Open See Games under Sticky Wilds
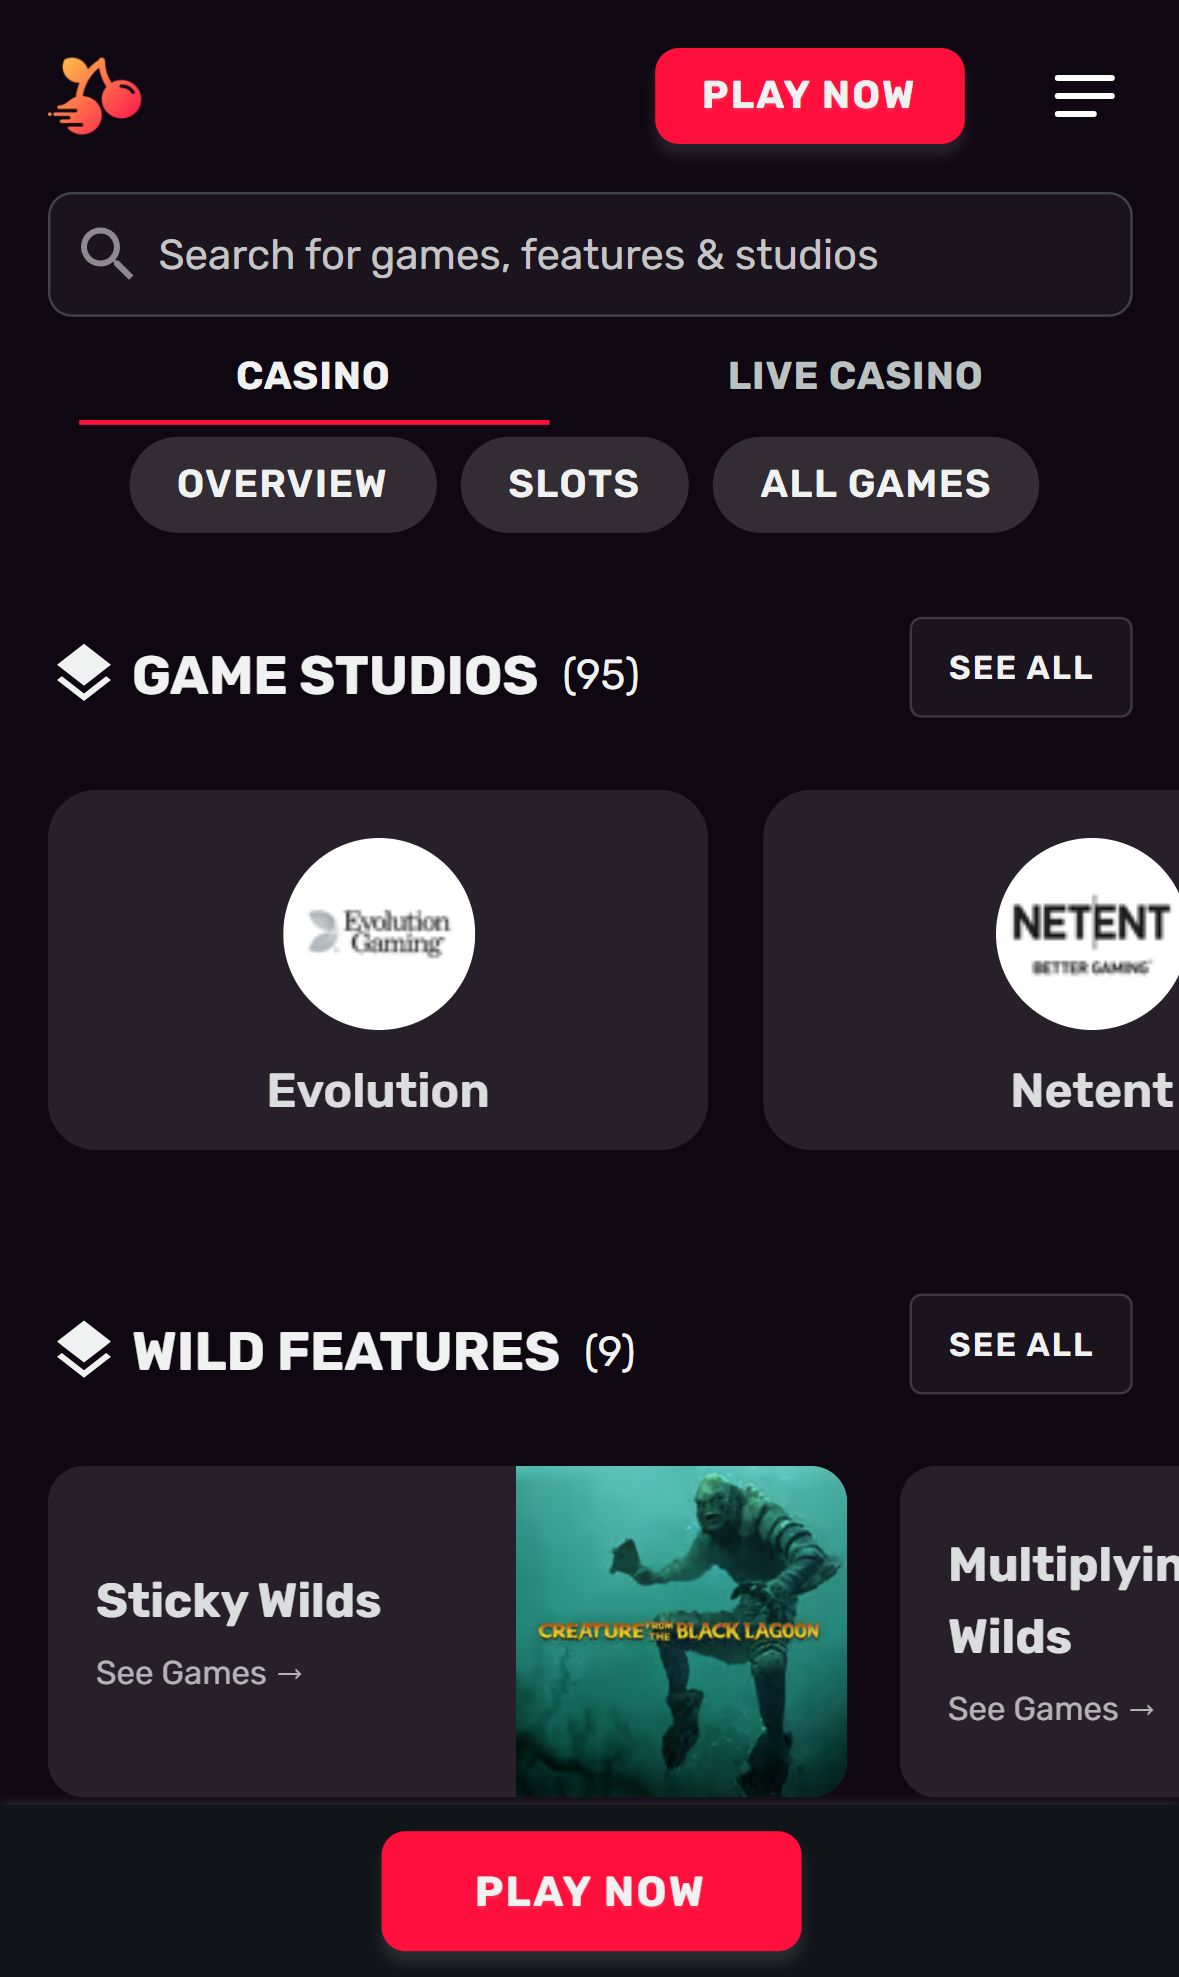This screenshot has height=1977, width=1179. click(x=199, y=1673)
